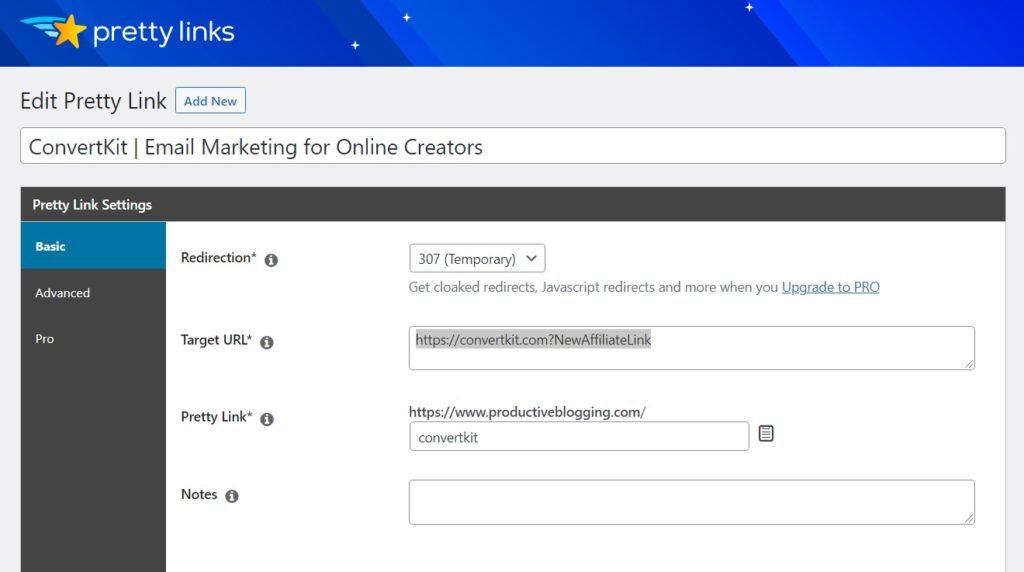Click the Redirection* field label
Image resolution: width=1024 pixels, height=572 pixels.
219,257
